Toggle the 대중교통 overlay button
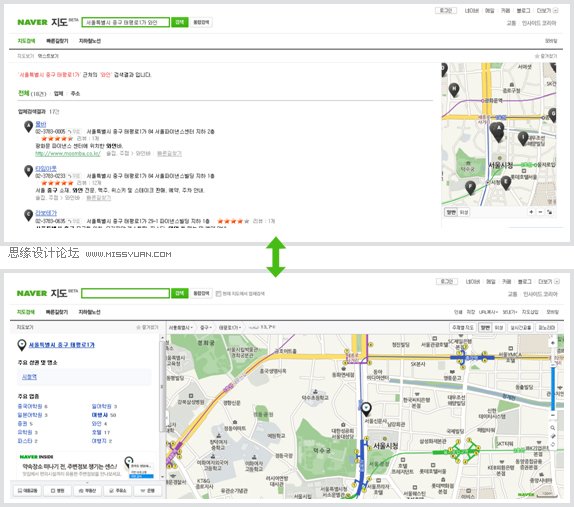574x507 pixels. coord(27,491)
